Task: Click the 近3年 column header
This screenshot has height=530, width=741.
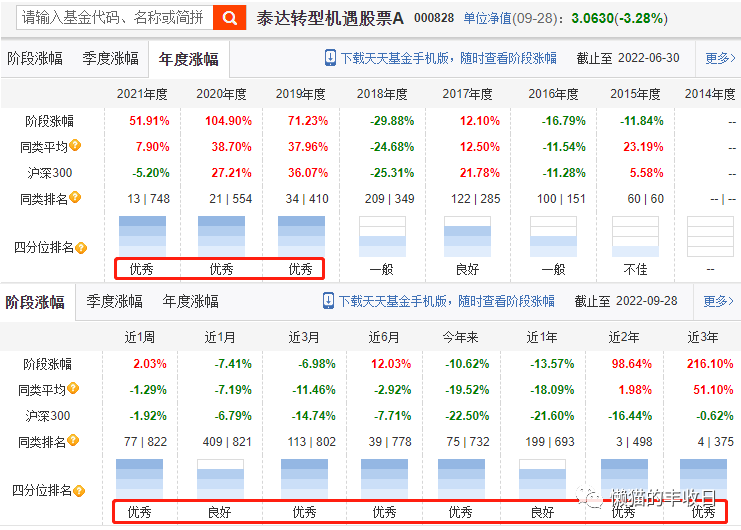Action: tap(703, 337)
